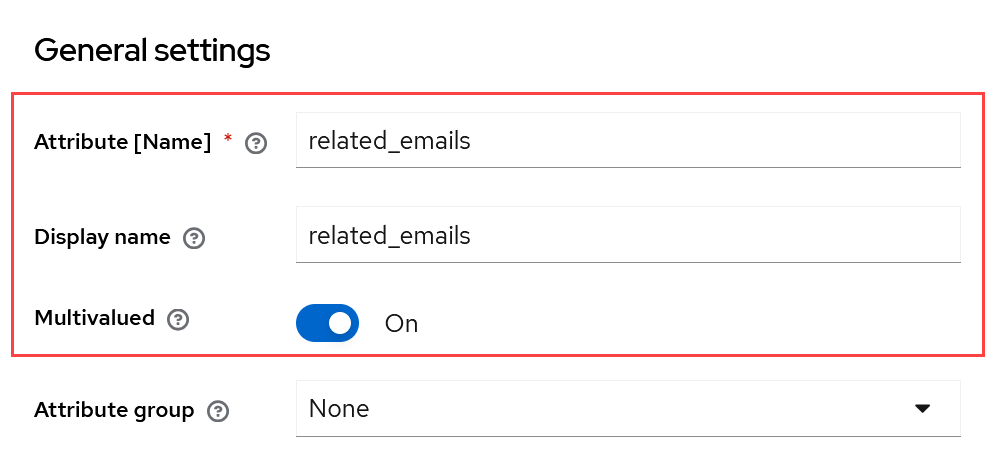1005x471 pixels.
Task: Click the question mark icon next to Multivalued
Action: 178,320
